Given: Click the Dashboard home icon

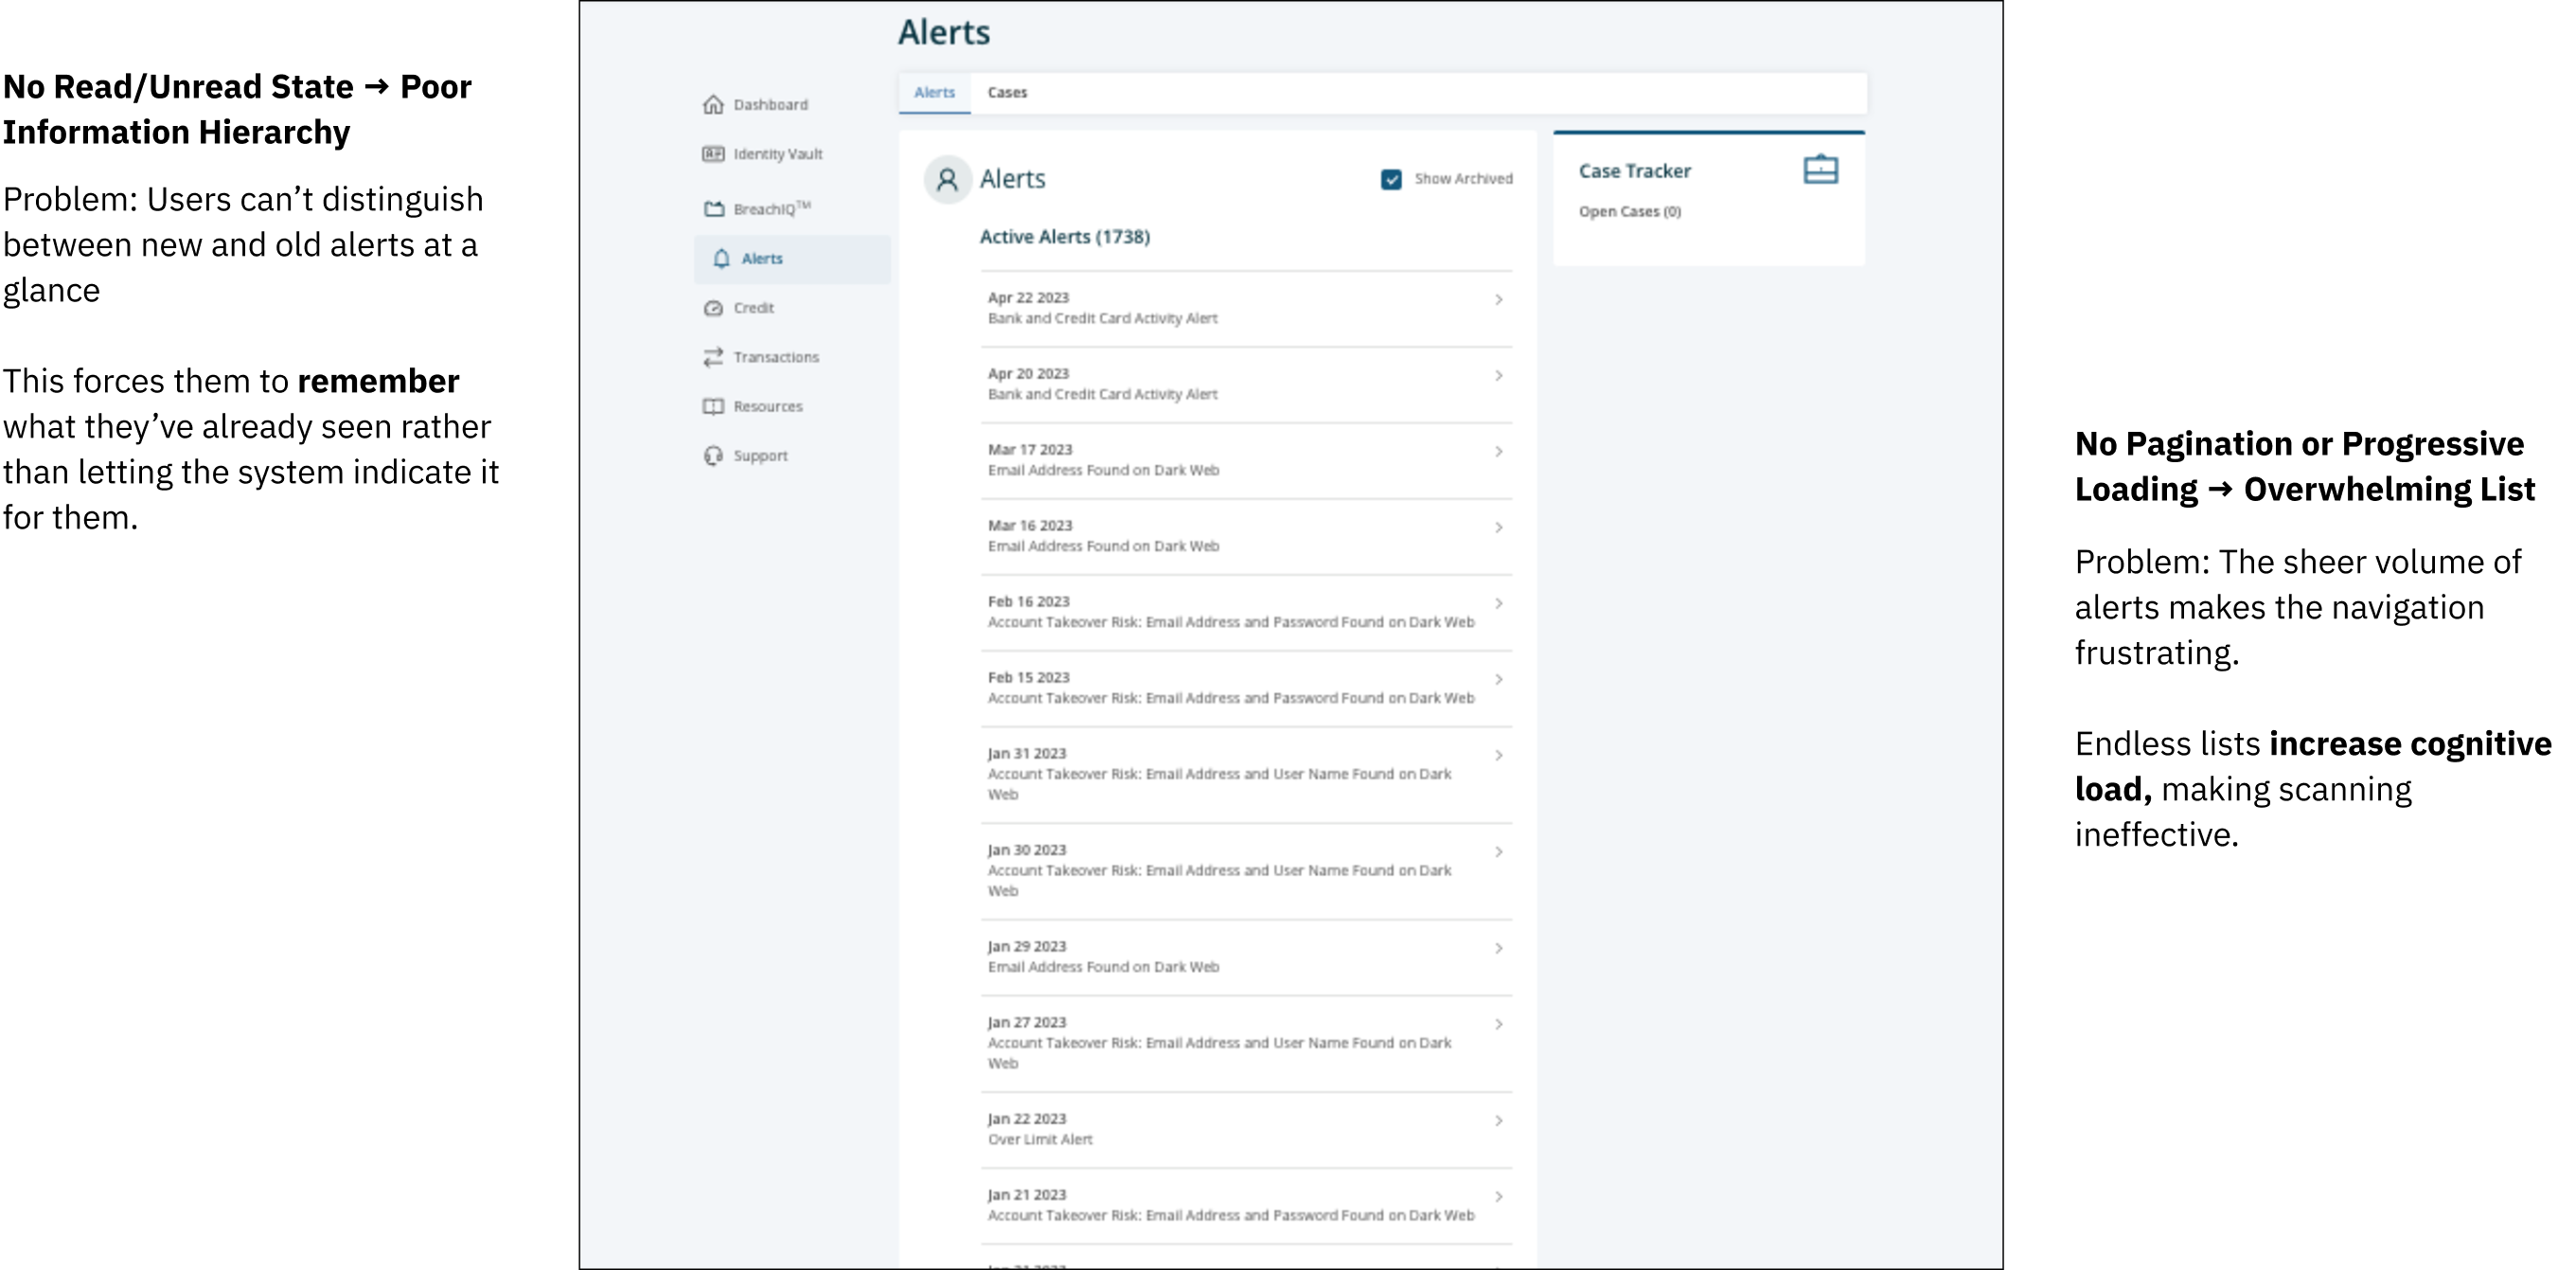Looking at the screenshot, I should (x=713, y=105).
